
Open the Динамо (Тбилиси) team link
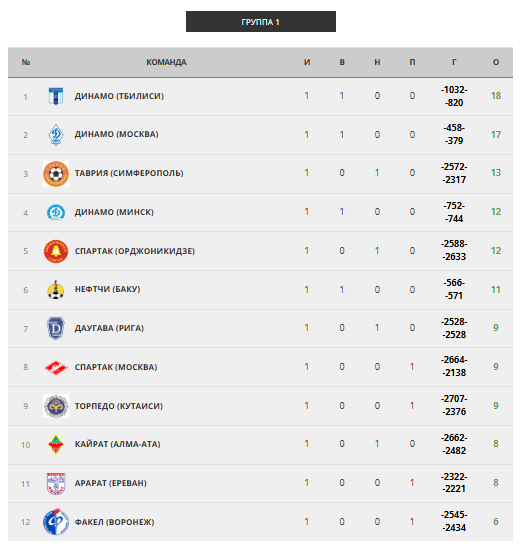(x=119, y=96)
